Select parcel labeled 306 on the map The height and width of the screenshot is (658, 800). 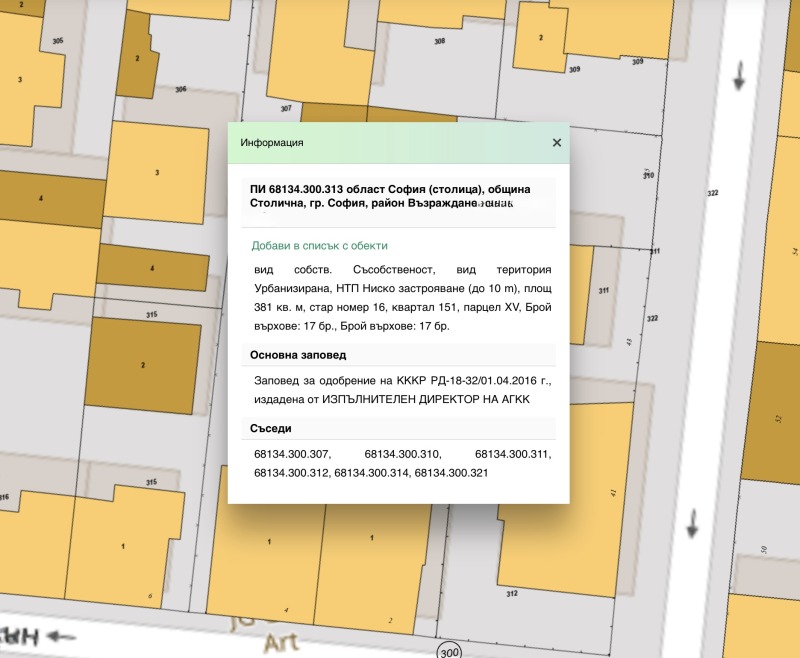180,89
